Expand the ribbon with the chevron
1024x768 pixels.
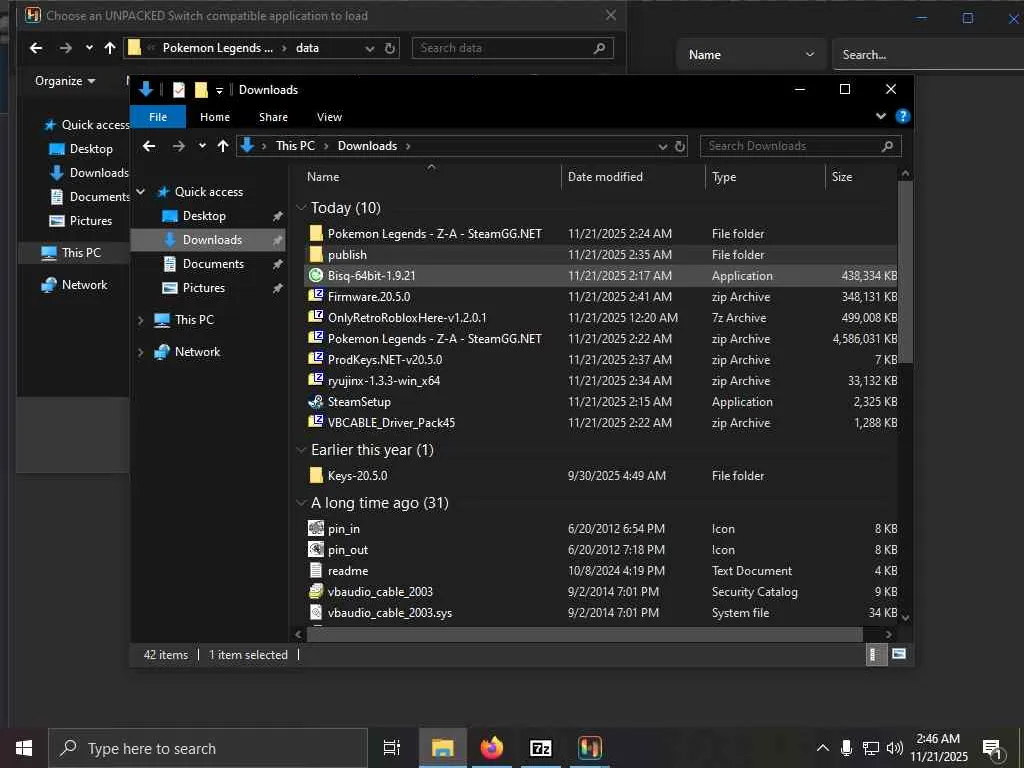(880, 116)
